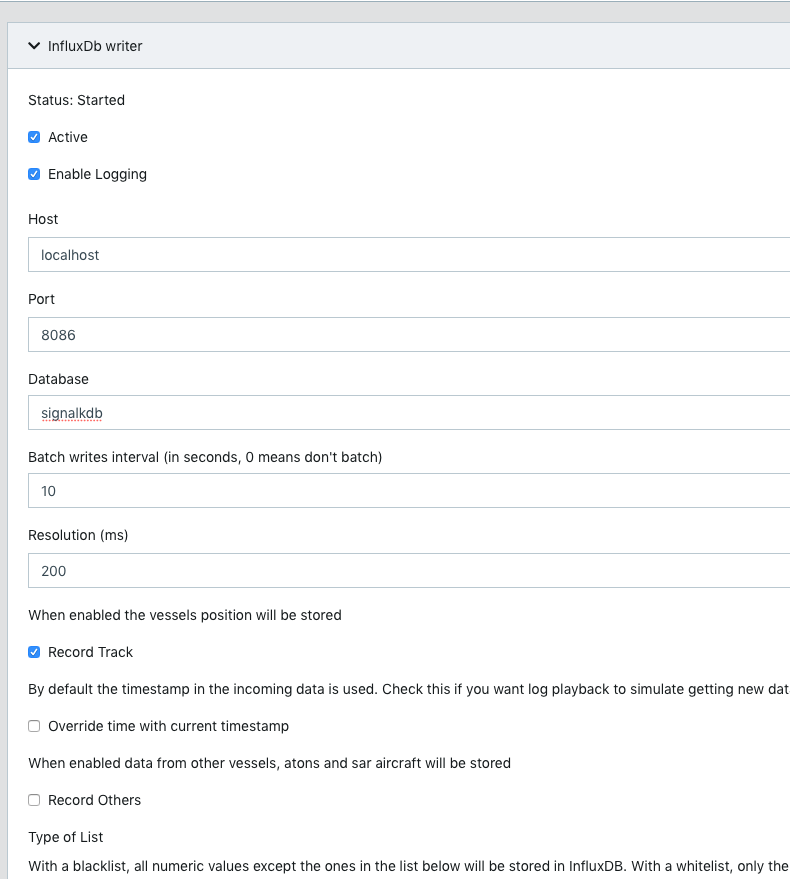790x879 pixels.
Task: Uncheck the Active checkbox
Action: coord(33,136)
